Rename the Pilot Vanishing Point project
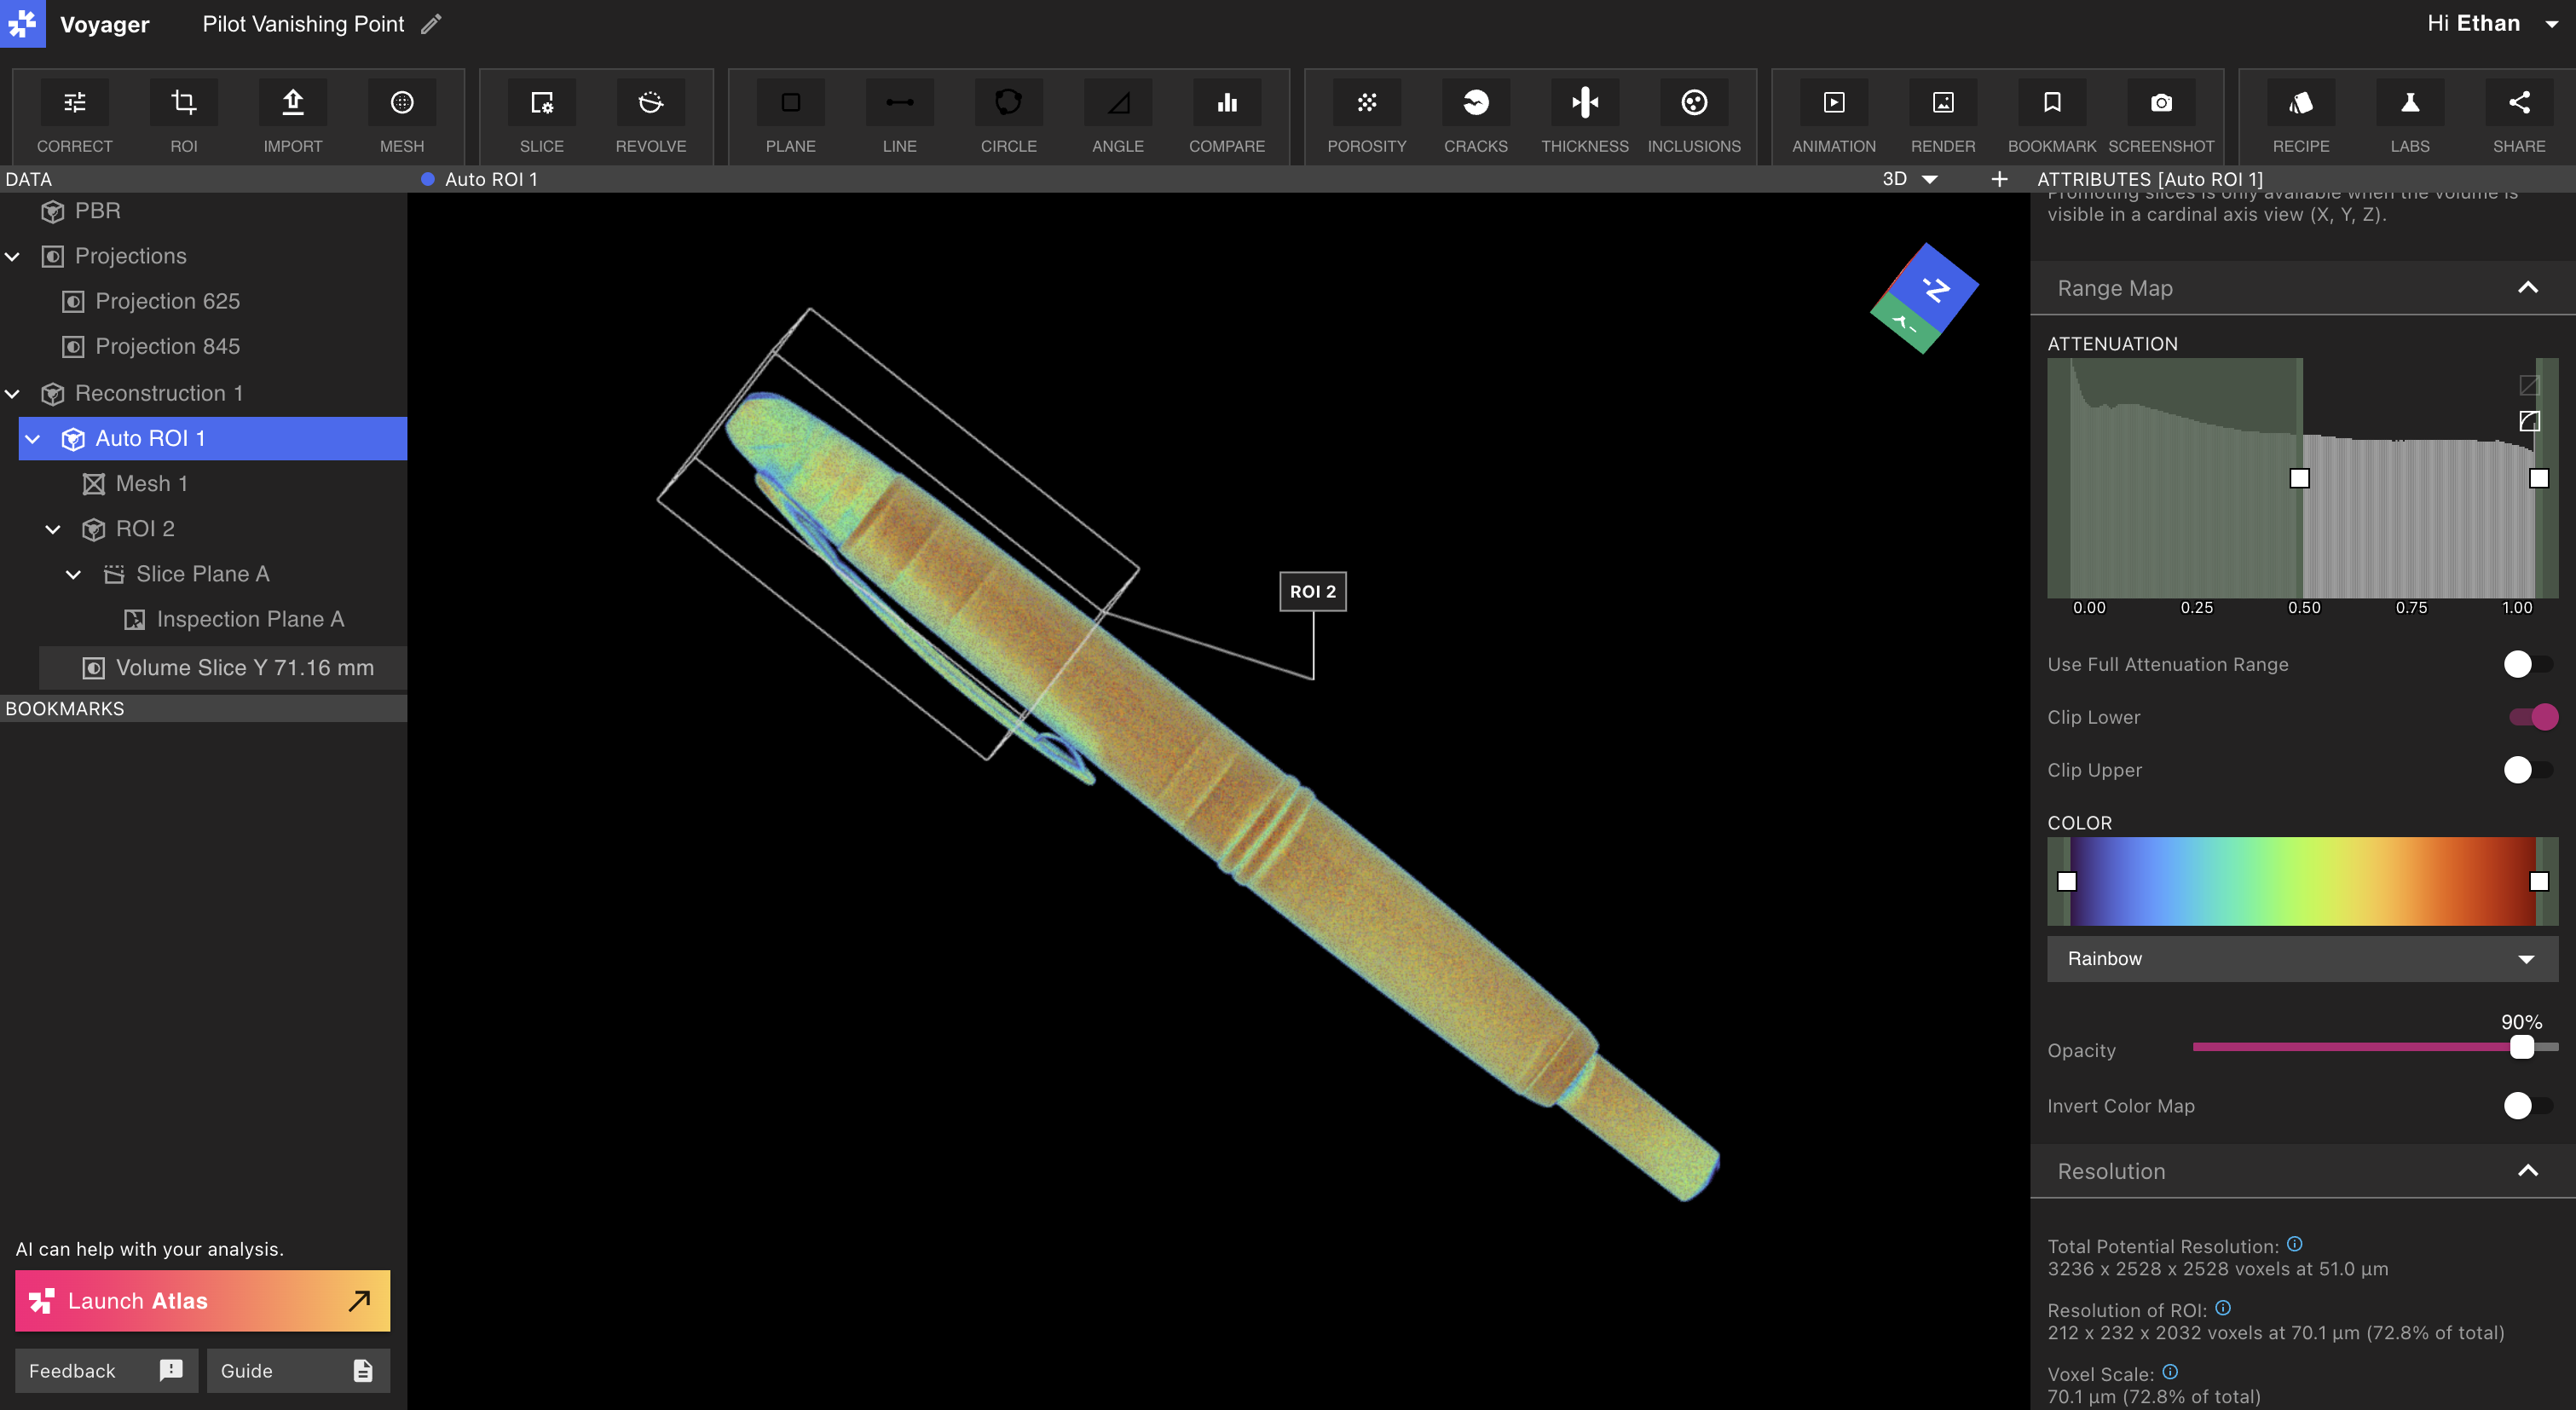The image size is (2576, 1410). coord(431,23)
